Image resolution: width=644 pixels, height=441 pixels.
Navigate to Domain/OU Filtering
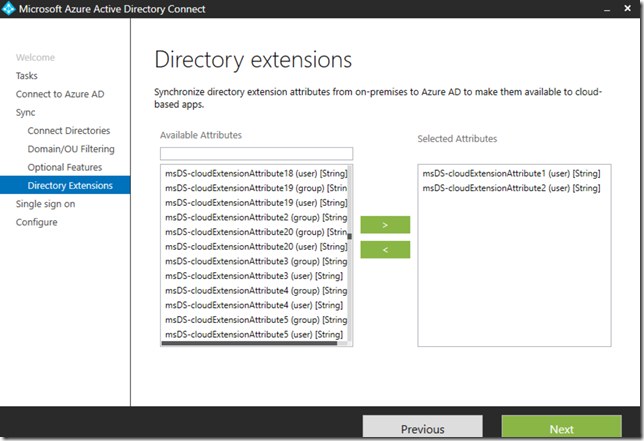(x=71, y=149)
